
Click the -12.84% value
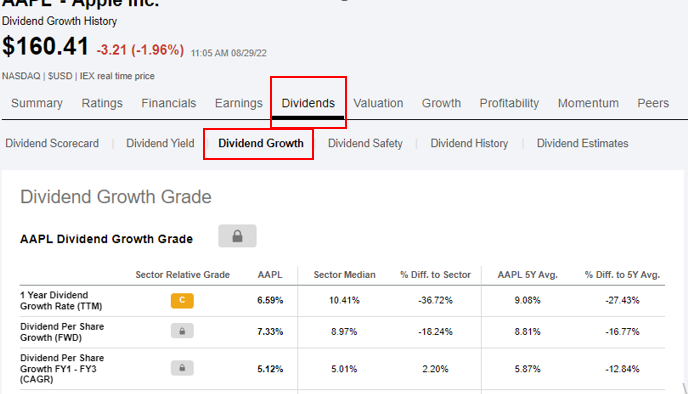[x=622, y=369]
